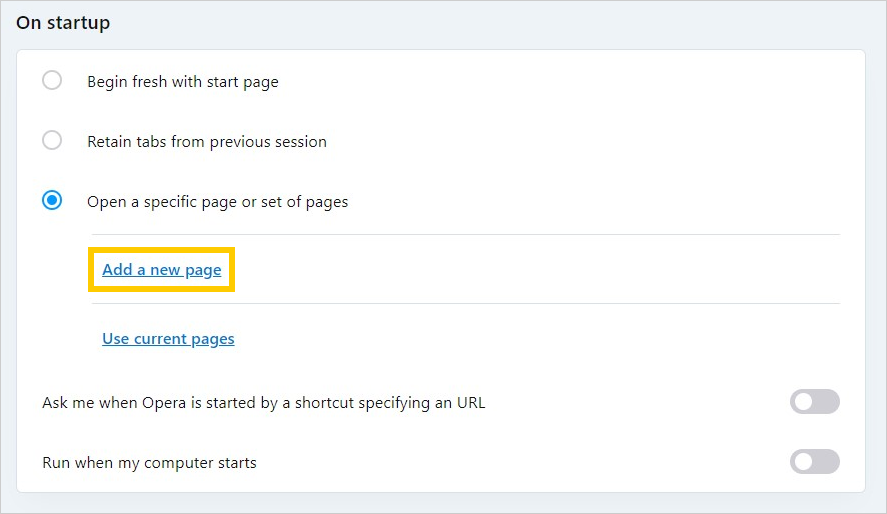Click the Use current pages link
Viewport: 887px width, 514px height.
[x=168, y=339]
